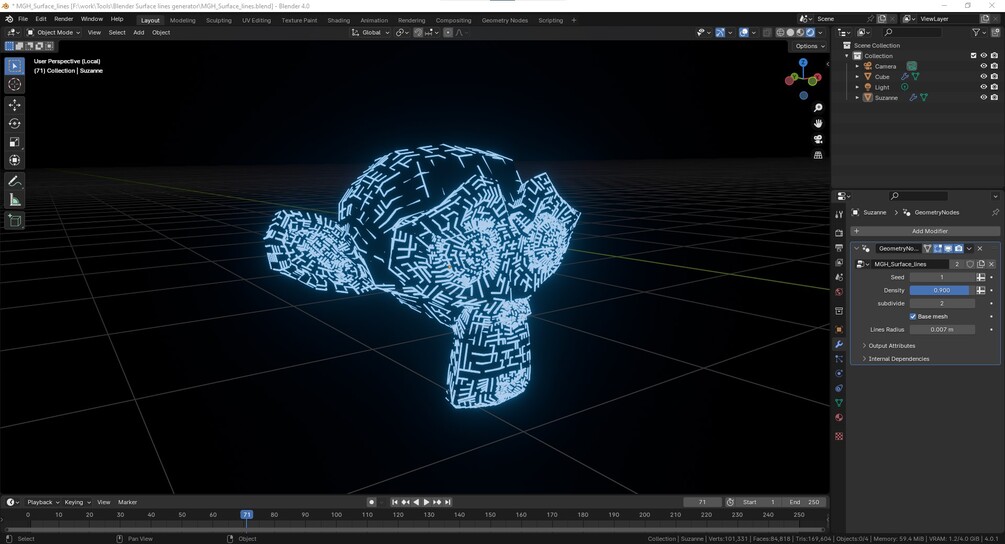The image size is (1005, 544).
Task: Switch to the Geometry Nodes workspace tab
Action: point(505,20)
